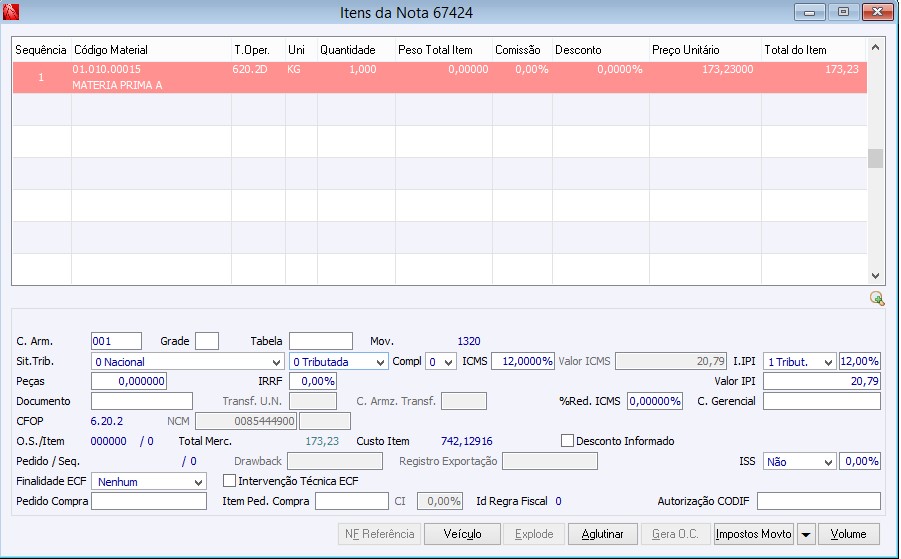Image resolution: width=901 pixels, height=559 pixels.
Task: Click the magnifier search icon below the grid
Action: pyautogui.click(x=877, y=298)
